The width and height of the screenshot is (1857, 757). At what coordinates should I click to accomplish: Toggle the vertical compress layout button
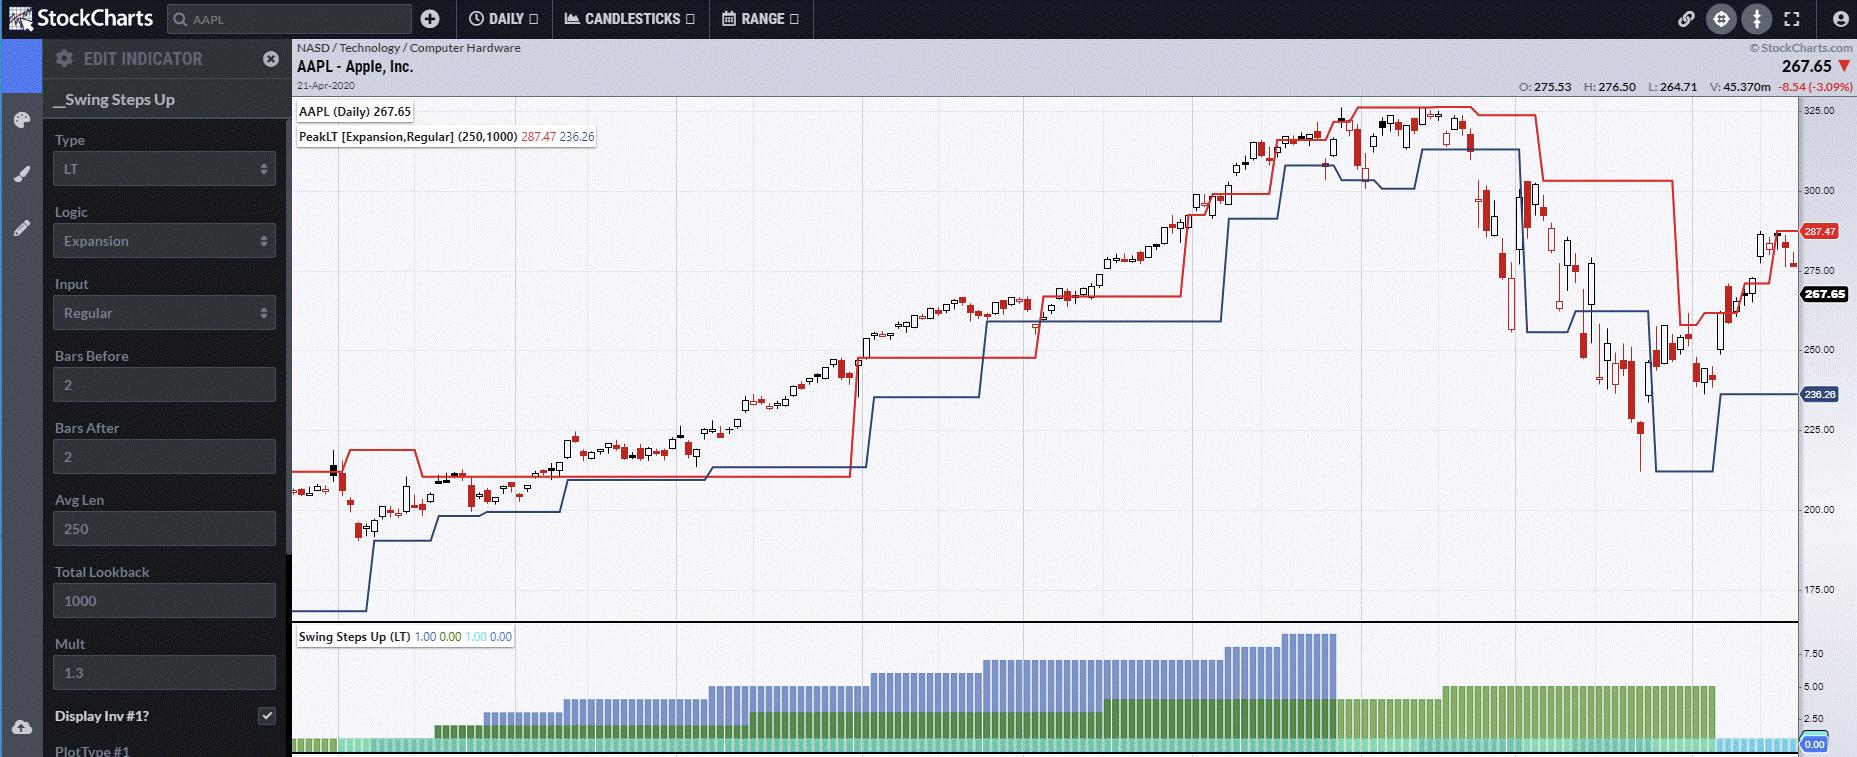click(1757, 19)
